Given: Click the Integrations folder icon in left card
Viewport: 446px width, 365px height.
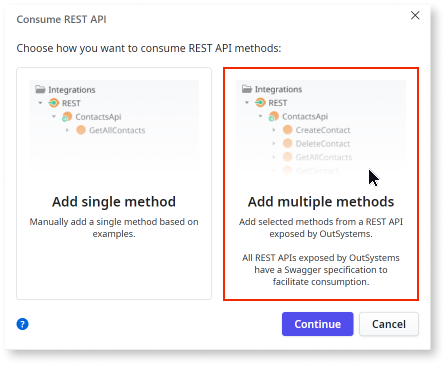Looking at the screenshot, I should click(x=40, y=89).
